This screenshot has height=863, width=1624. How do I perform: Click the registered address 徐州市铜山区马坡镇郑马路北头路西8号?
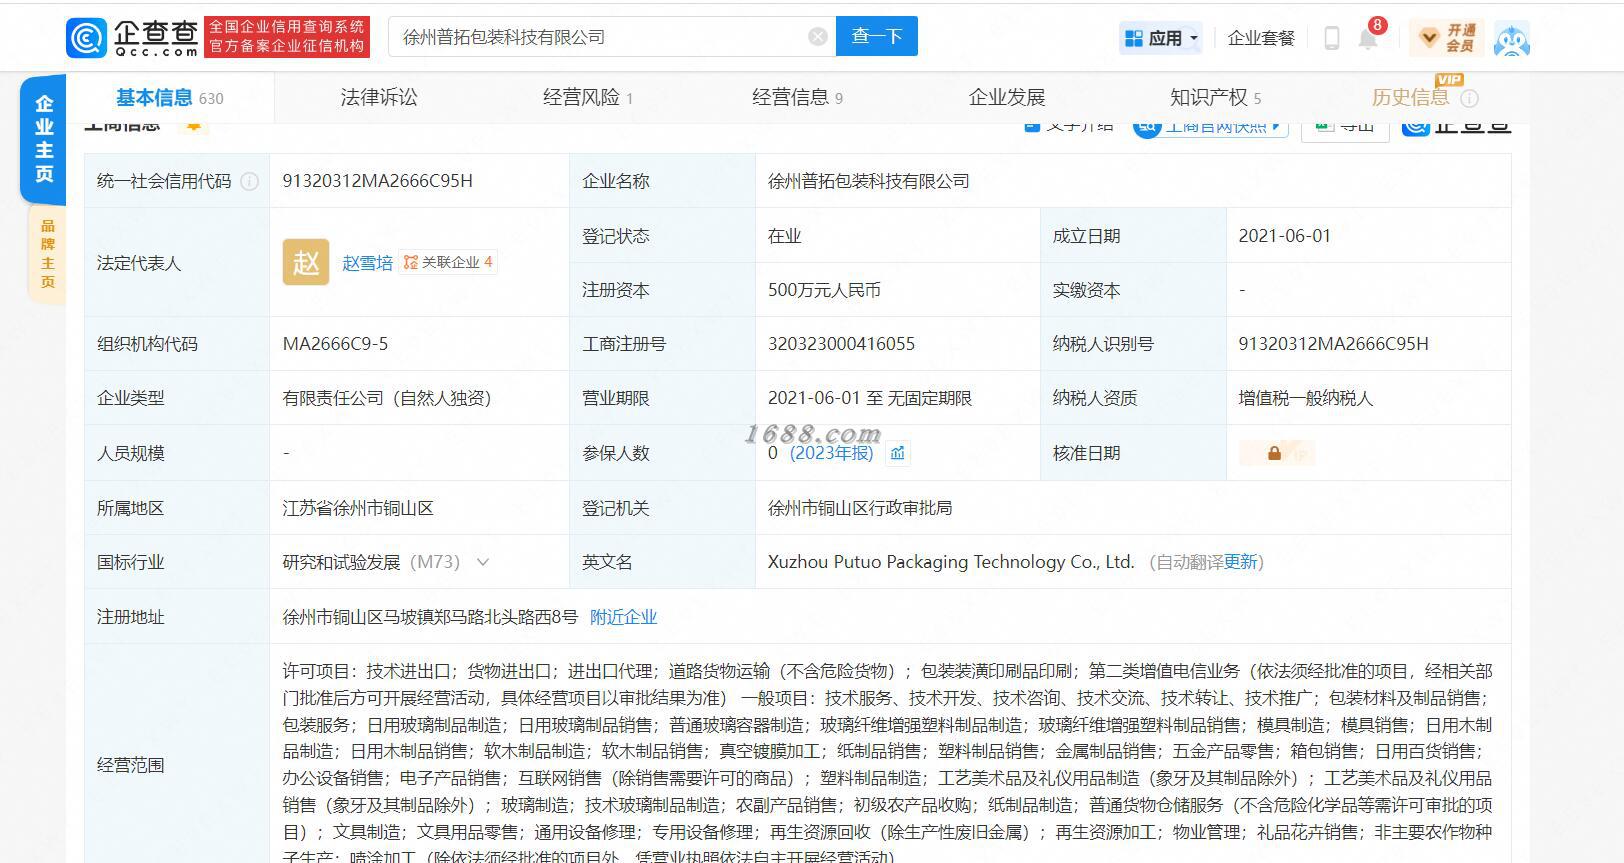pyautogui.click(x=430, y=617)
